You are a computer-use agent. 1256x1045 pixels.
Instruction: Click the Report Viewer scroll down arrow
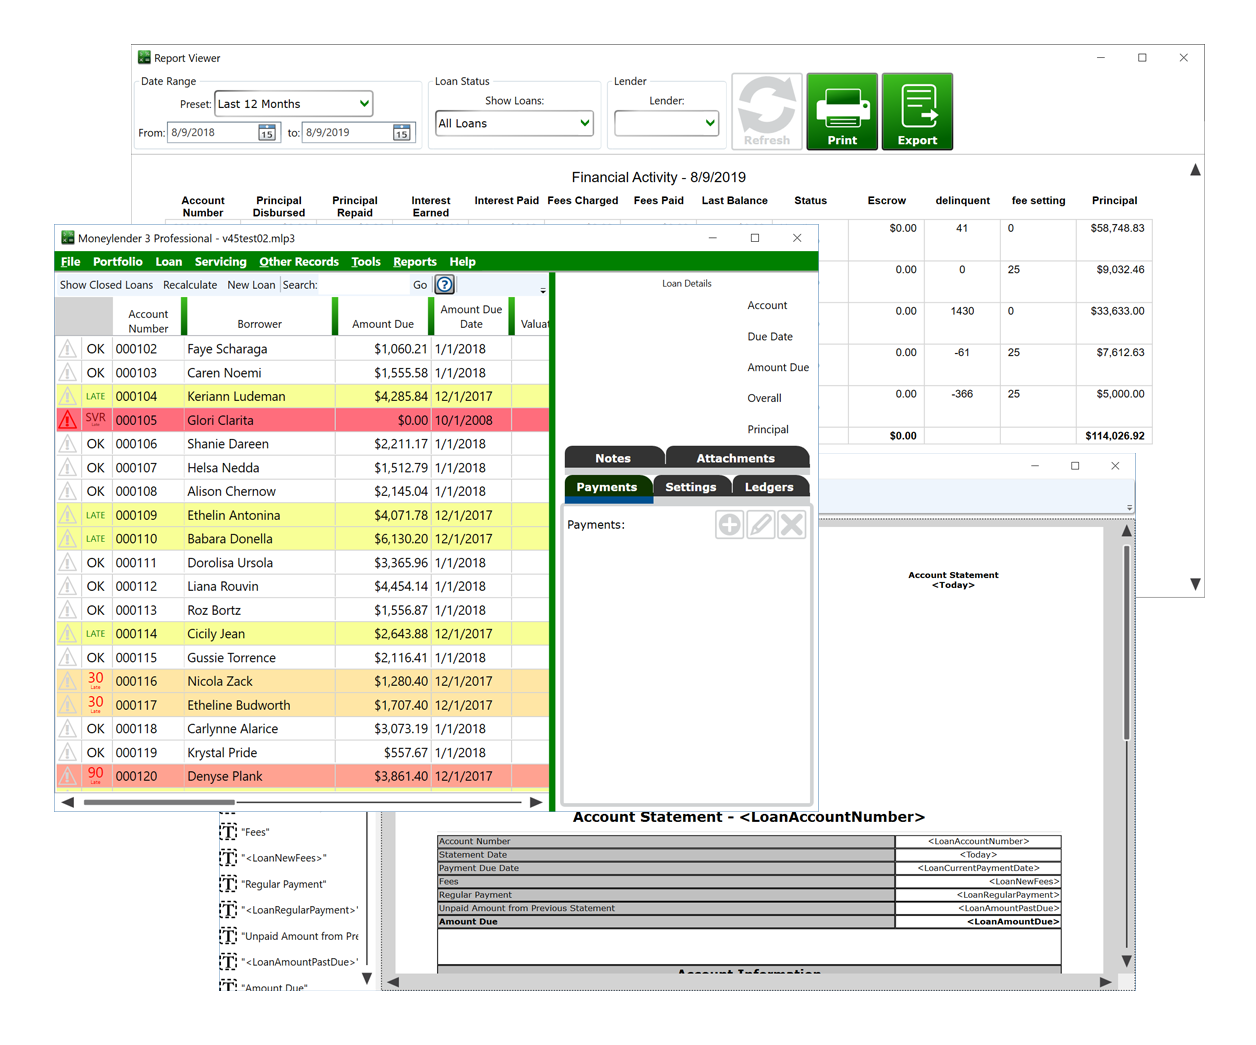1195,584
